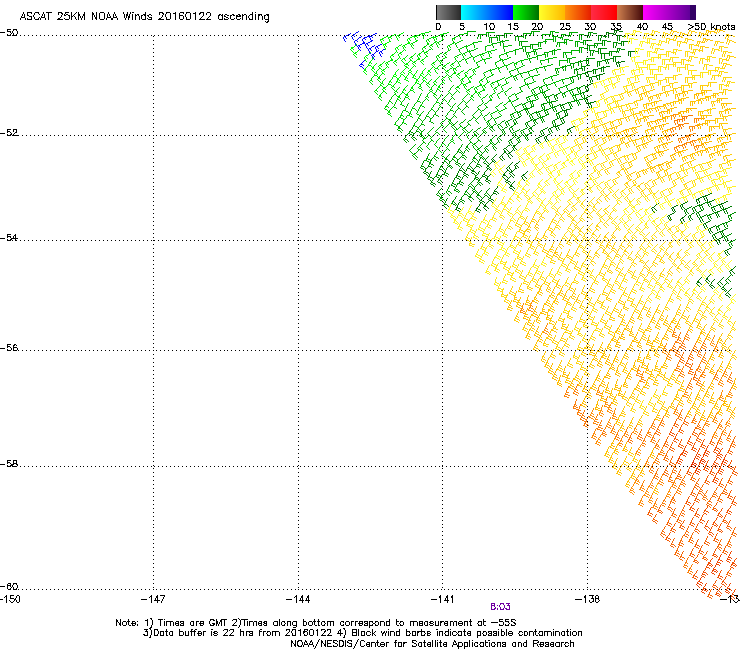The width and height of the screenshot is (740, 650).
Task: Click the orange 25-30 knots color band
Action: coord(578,12)
